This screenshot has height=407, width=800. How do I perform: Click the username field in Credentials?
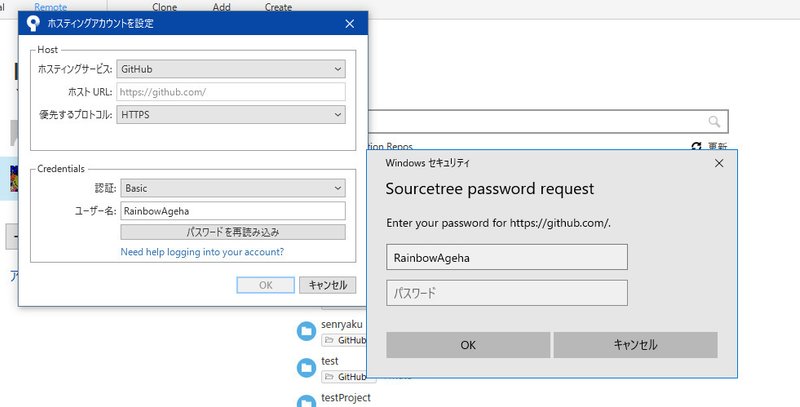(233, 211)
